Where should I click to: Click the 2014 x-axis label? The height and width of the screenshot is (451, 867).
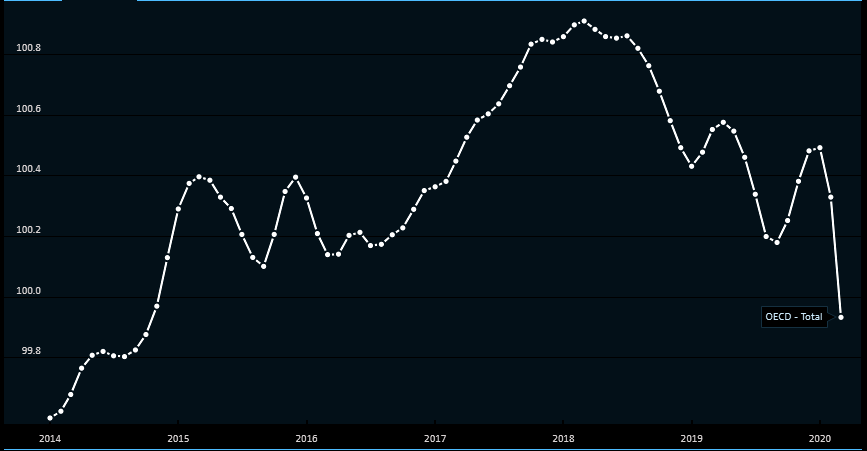(x=50, y=439)
